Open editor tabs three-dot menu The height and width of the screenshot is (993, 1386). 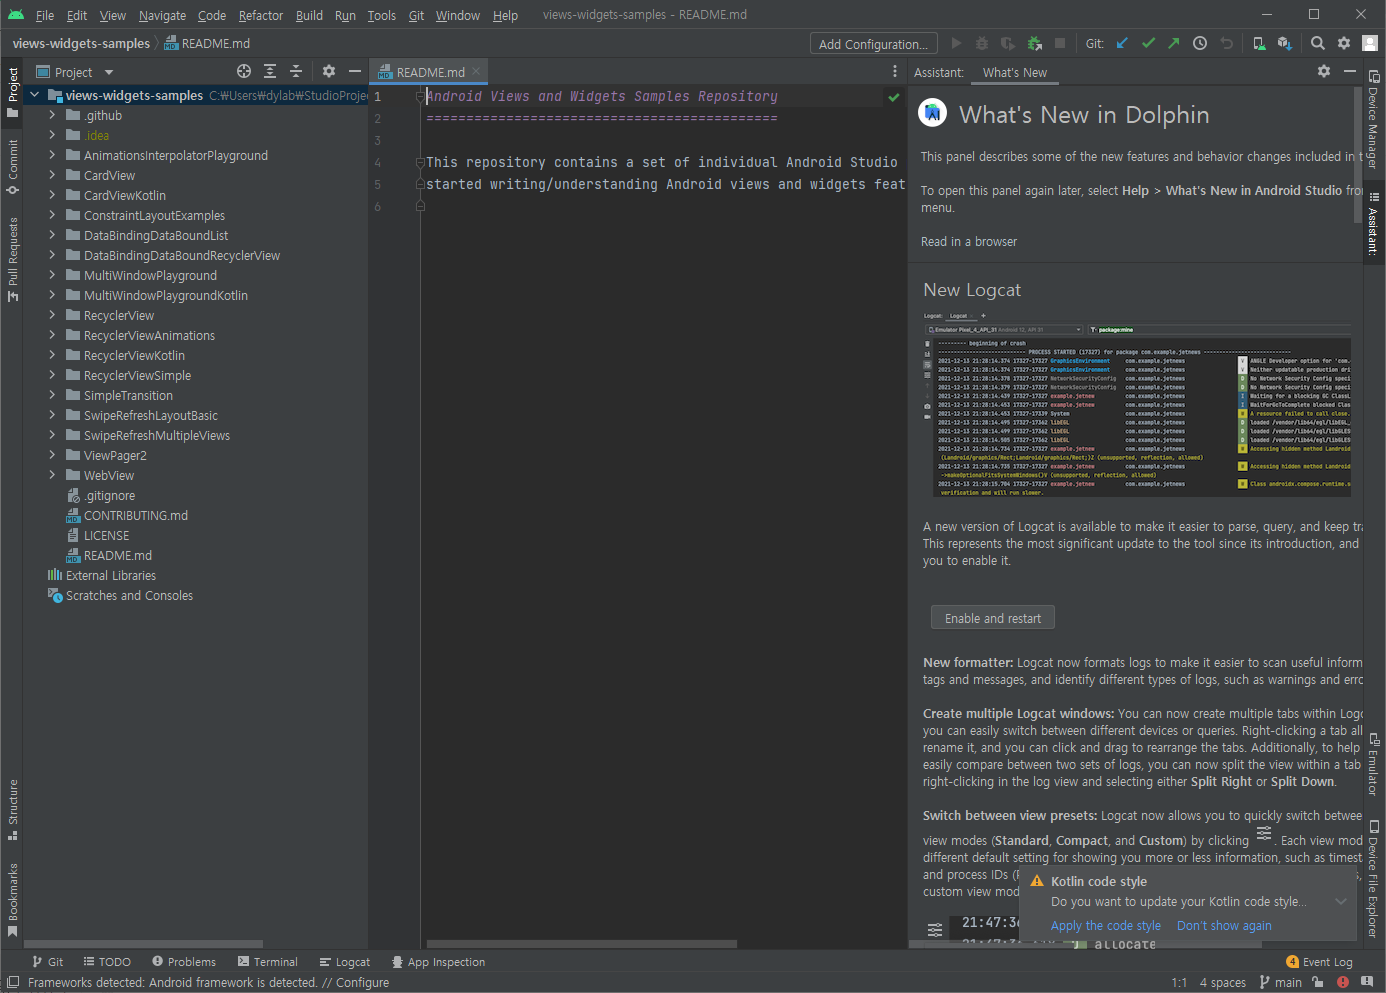pyautogui.click(x=895, y=71)
